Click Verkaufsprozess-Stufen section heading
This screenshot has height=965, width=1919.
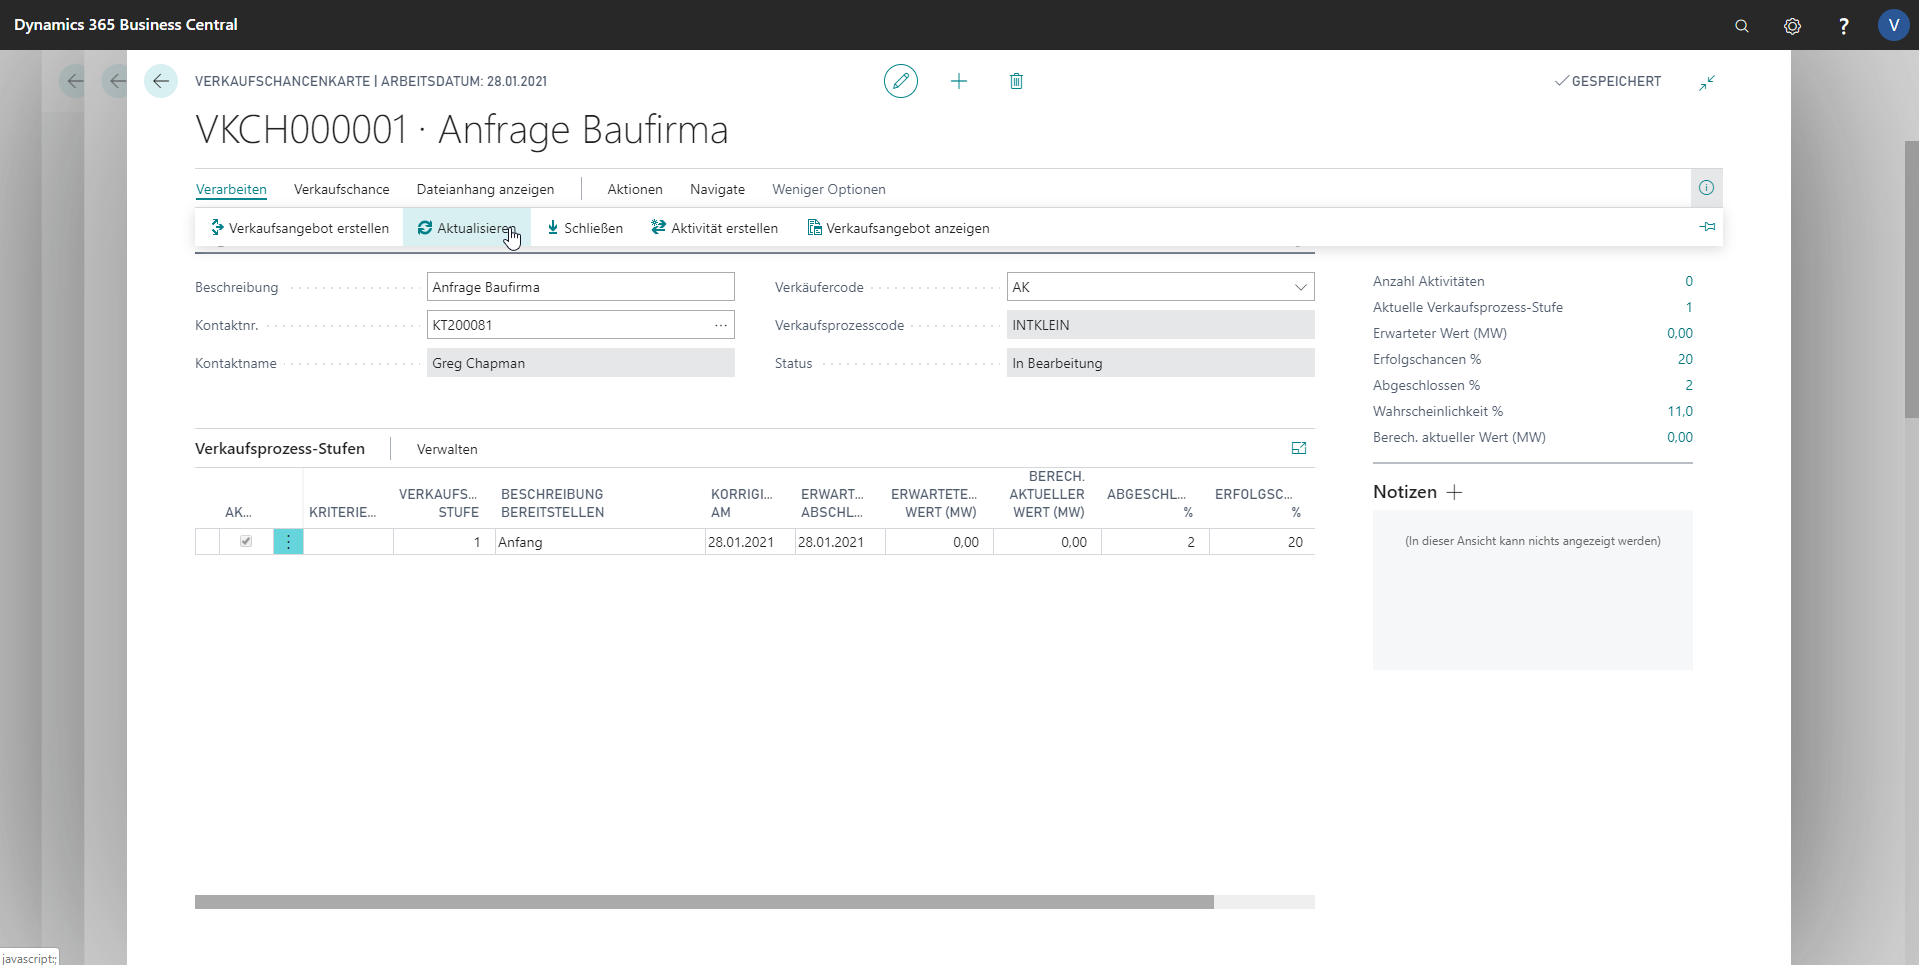pyautogui.click(x=280, y=448)
